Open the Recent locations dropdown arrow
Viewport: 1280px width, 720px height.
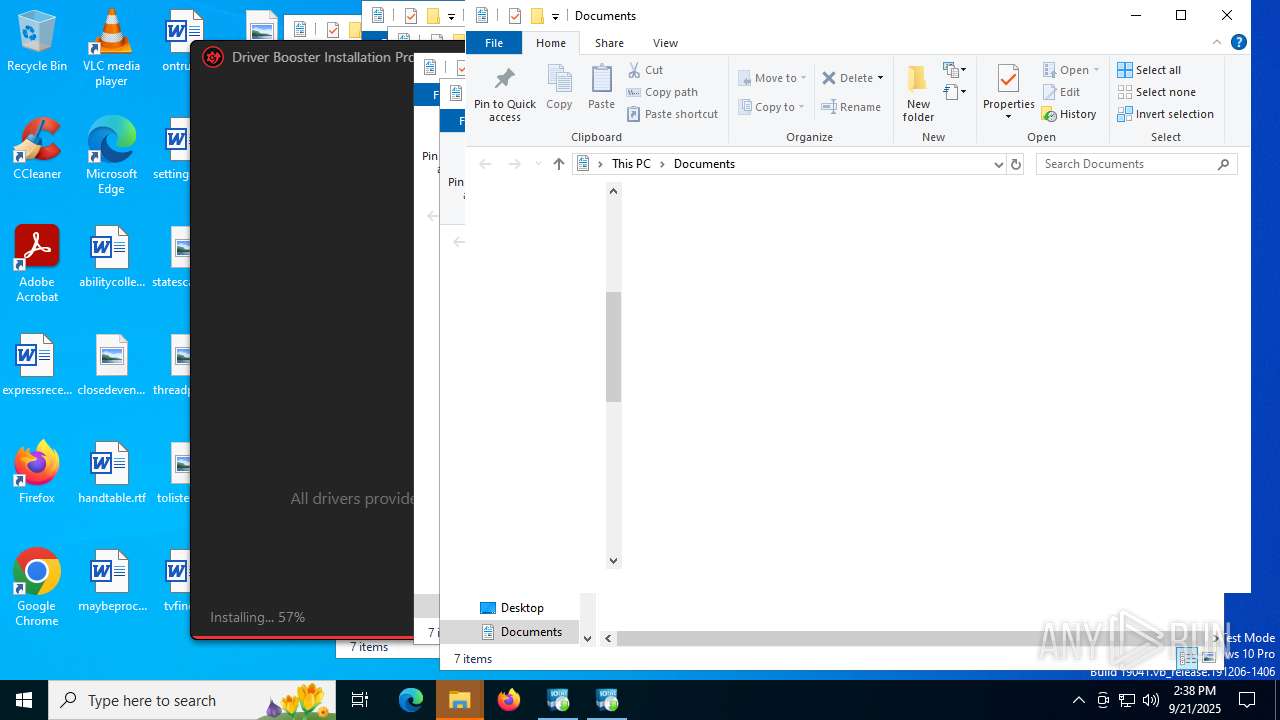pyautogui.click(x=538, y=164)
